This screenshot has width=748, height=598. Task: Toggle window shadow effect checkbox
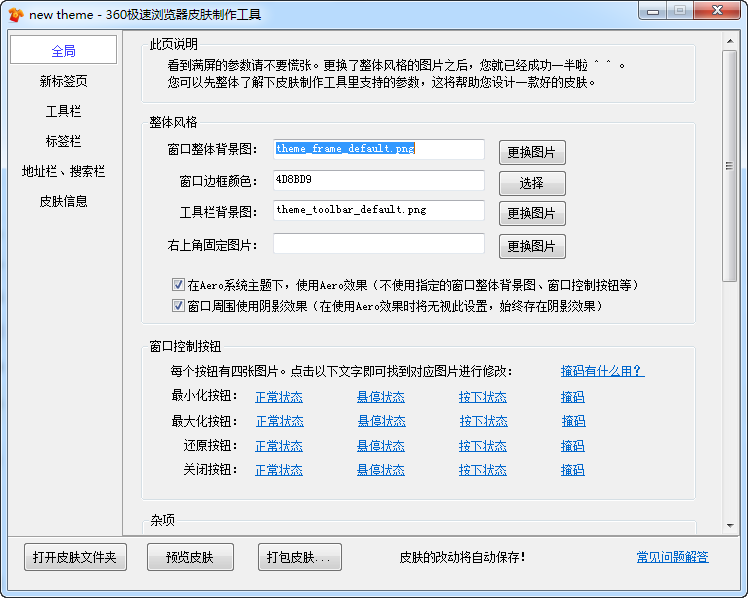179,306
